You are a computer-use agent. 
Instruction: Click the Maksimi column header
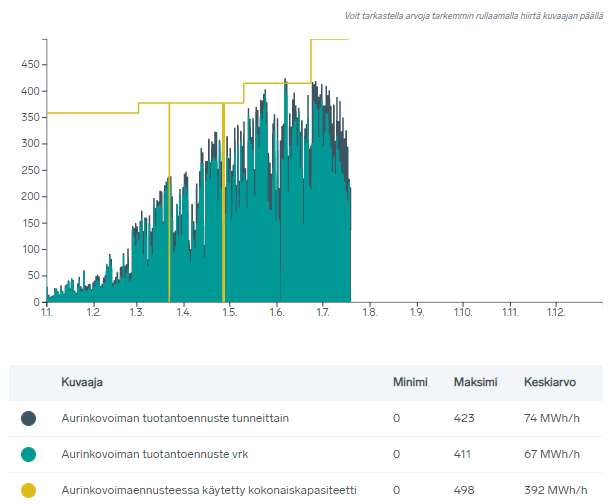pos(473,382)
